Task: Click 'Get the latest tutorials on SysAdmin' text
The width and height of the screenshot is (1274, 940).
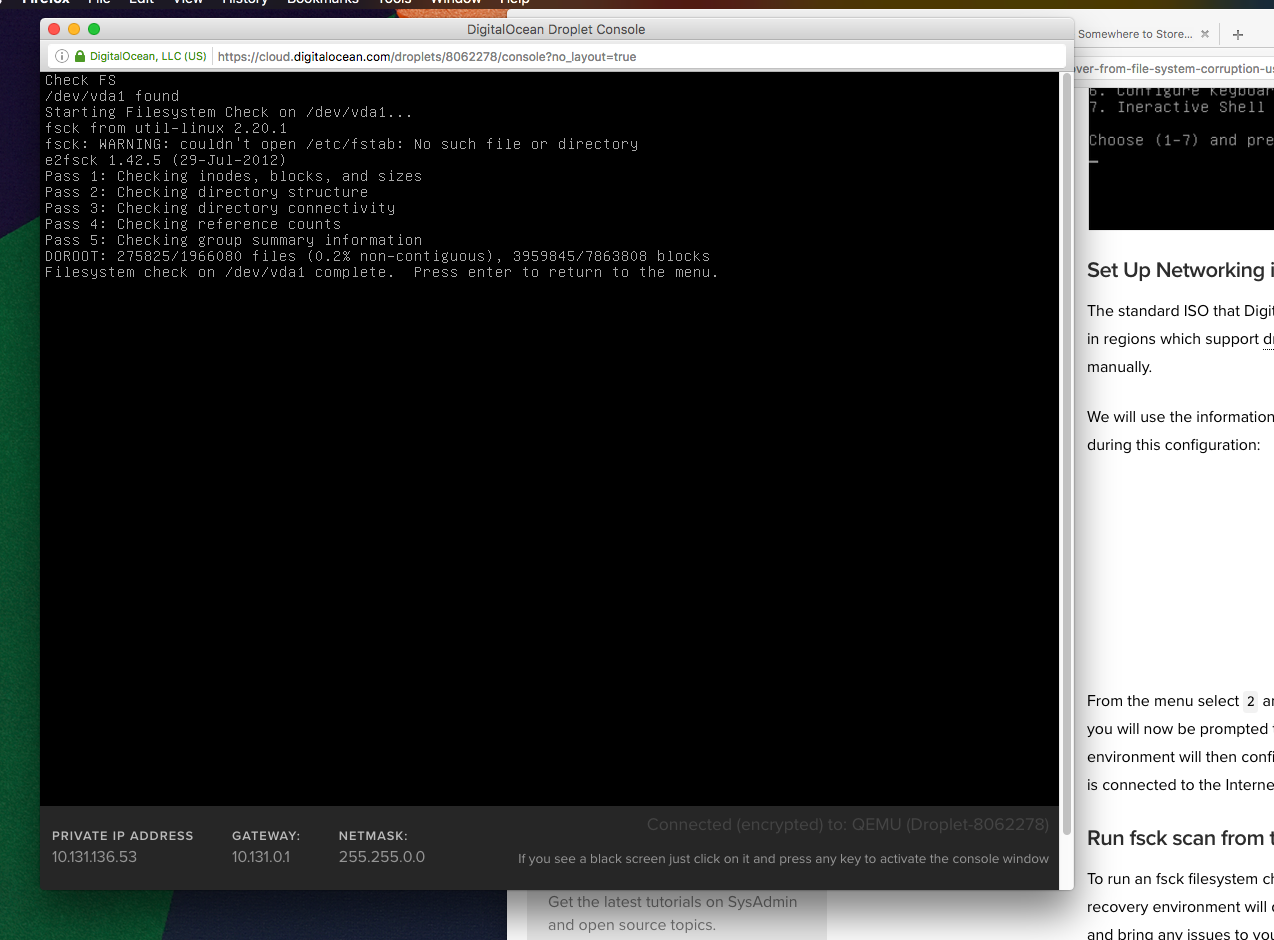Action: click(673, 902)
